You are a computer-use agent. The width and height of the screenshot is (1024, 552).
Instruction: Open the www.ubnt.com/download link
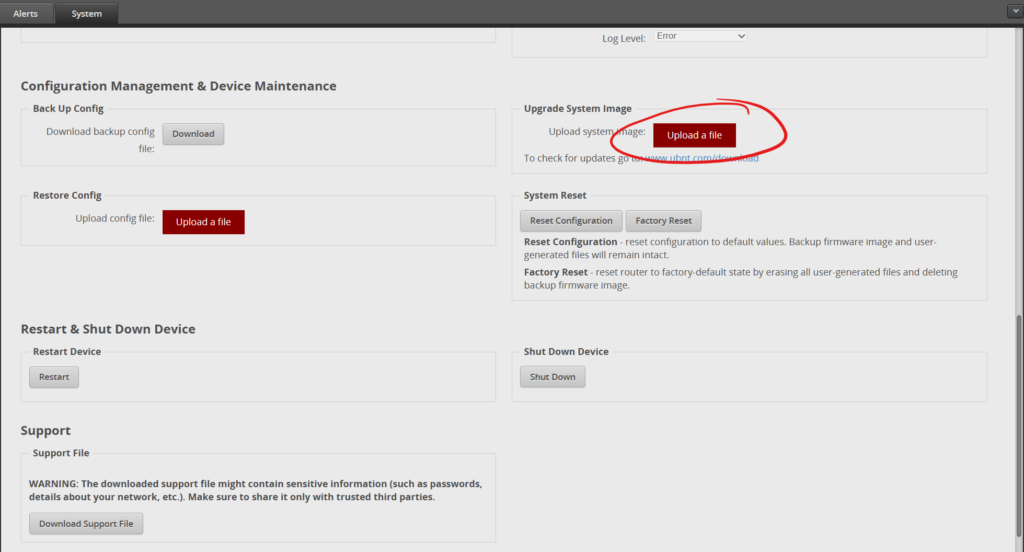[x=701, y=158]
